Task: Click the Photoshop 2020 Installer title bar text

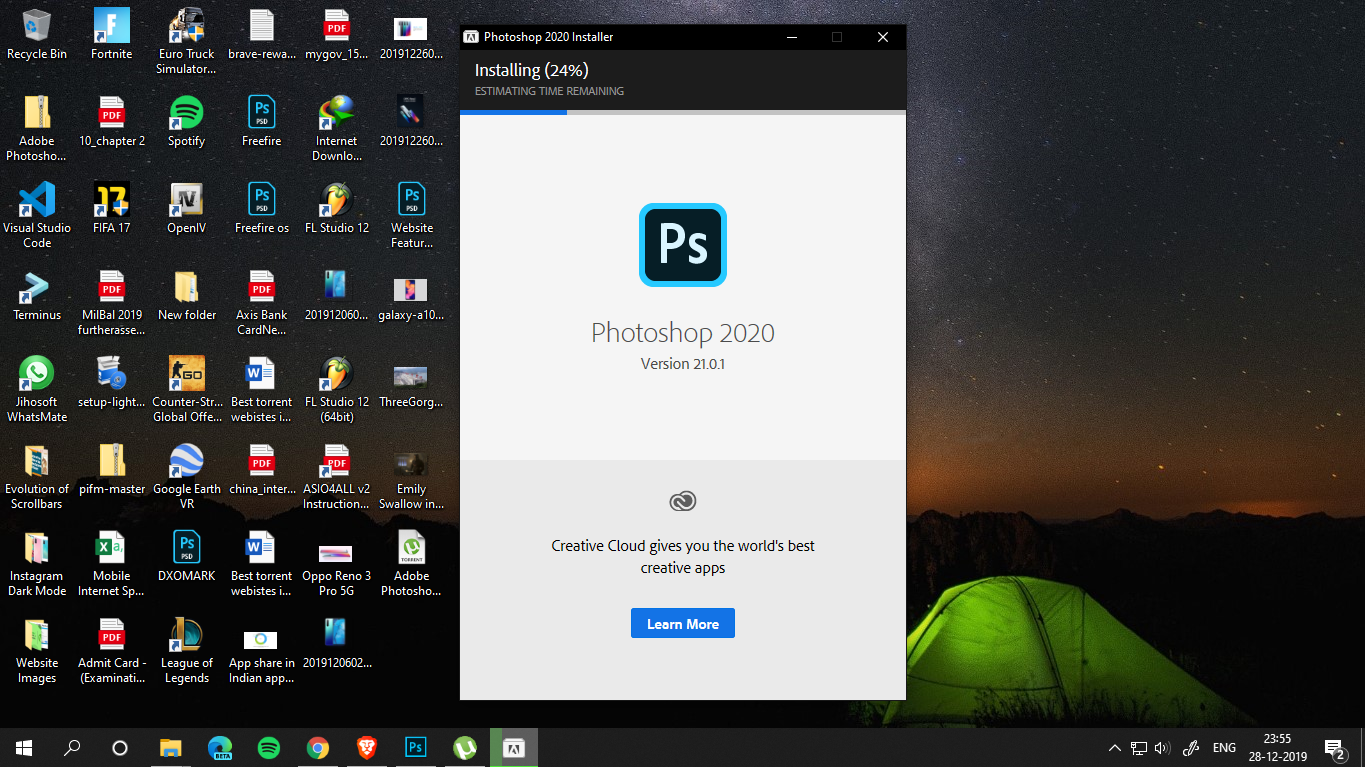Action: coord(548,37)
